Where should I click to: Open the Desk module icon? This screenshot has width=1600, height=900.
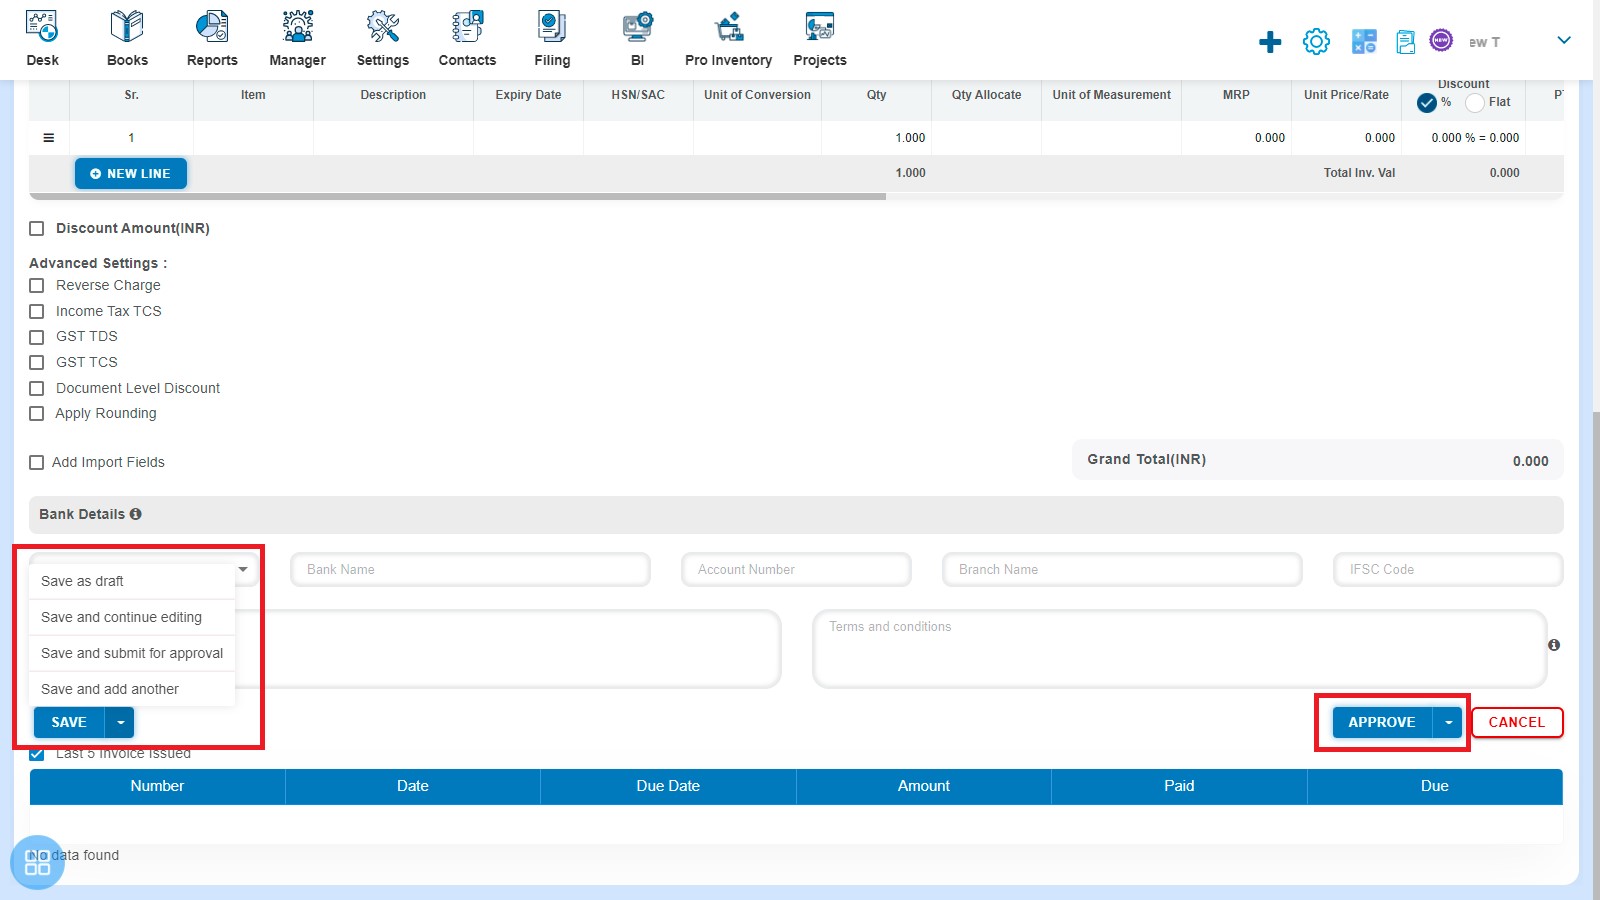(x=42, y=26)
